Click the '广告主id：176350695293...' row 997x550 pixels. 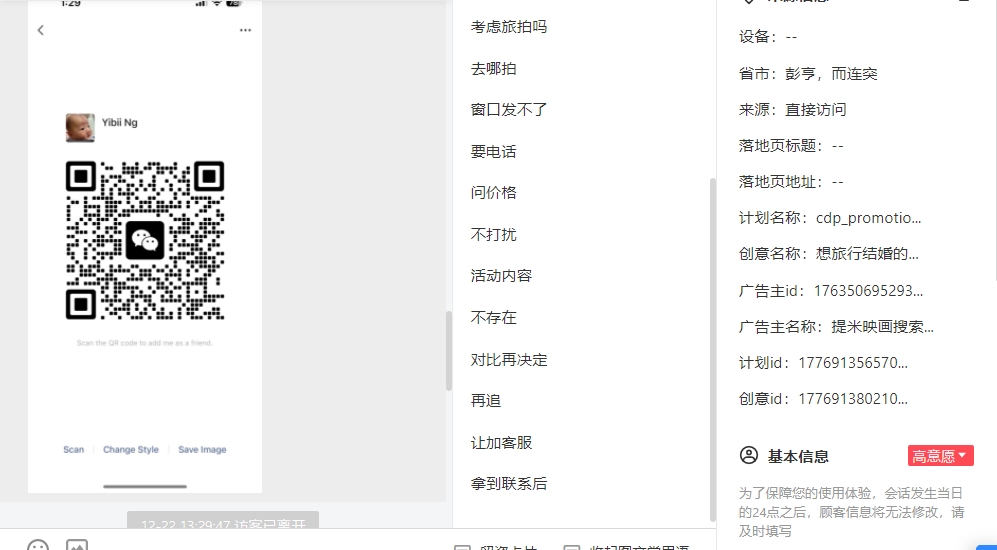pos(831,291)
